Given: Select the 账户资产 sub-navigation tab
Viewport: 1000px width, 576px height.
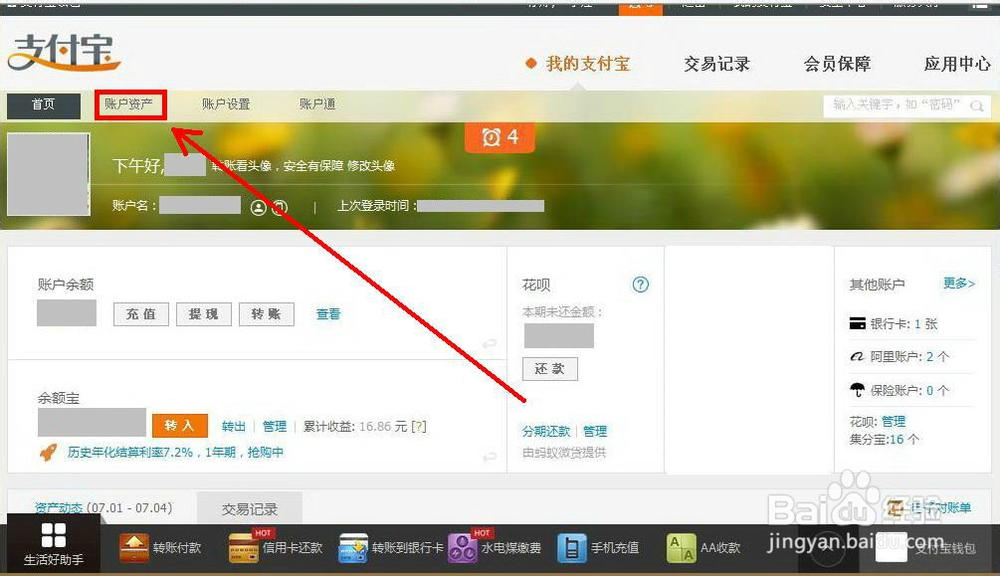Looking at the screenshot, I should point(129,105).
